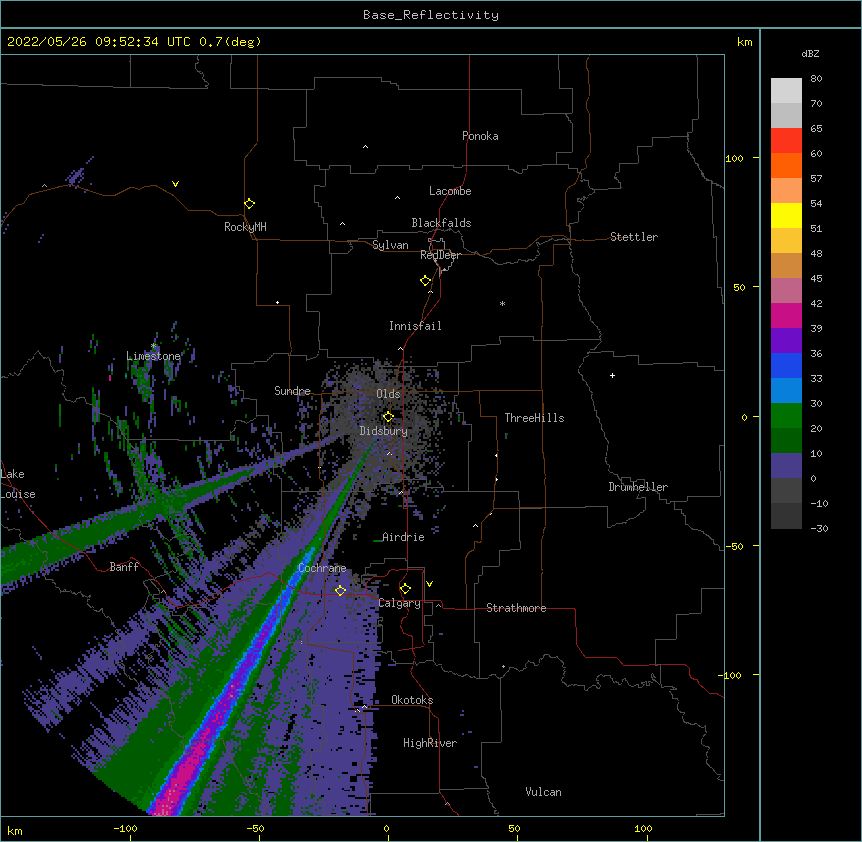
Task: Click the Blackfalds city label
Action: point(441,223)
